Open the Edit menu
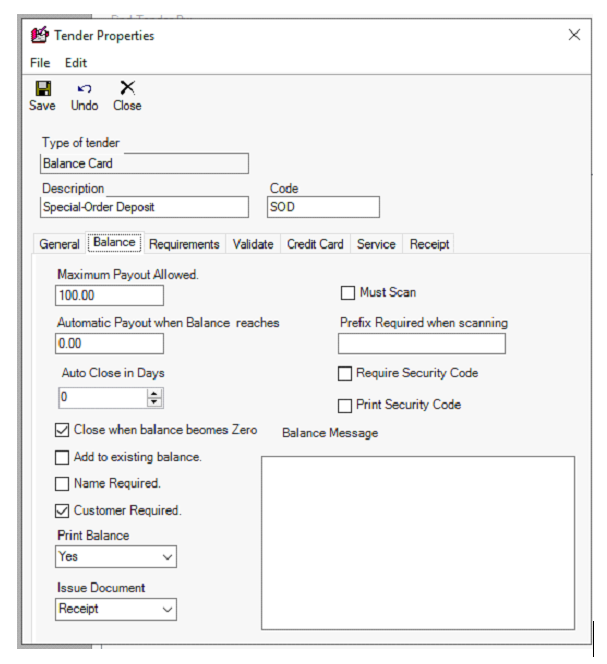The height and width of the screenshot is (664, 607). coord(76,63)
